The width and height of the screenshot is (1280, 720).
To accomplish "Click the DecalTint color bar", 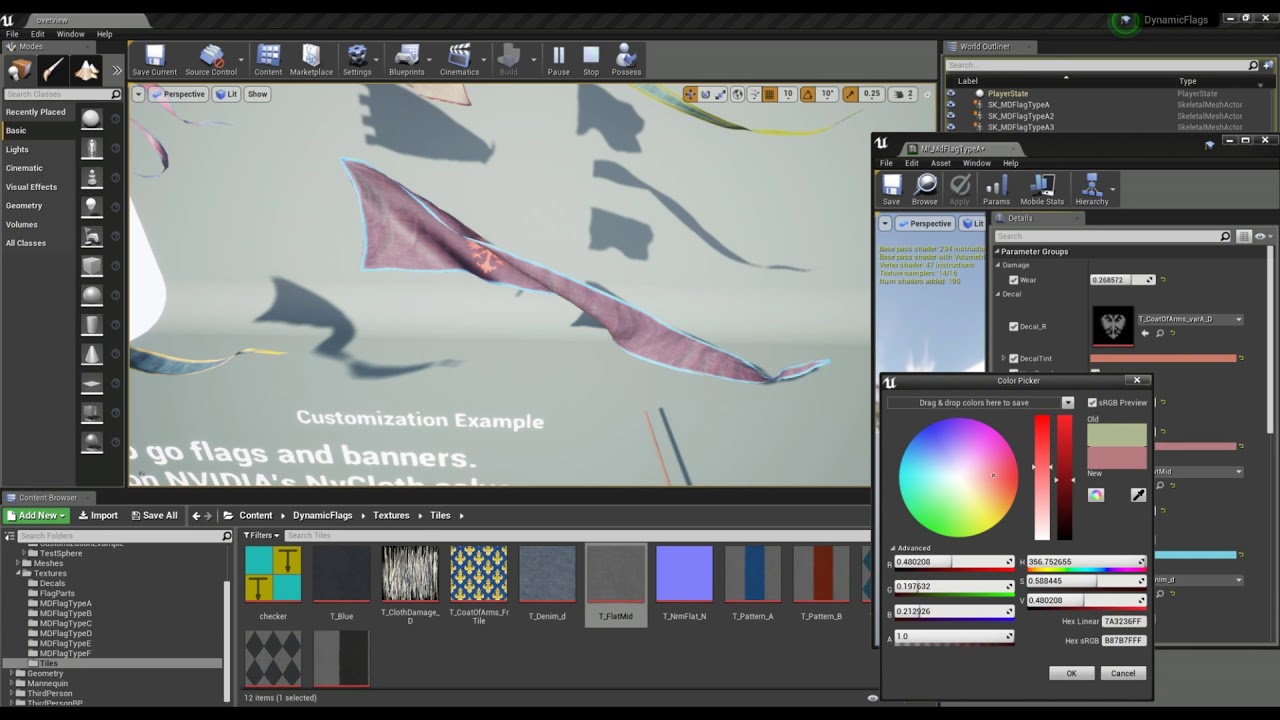I will [x=1163, y=358].
